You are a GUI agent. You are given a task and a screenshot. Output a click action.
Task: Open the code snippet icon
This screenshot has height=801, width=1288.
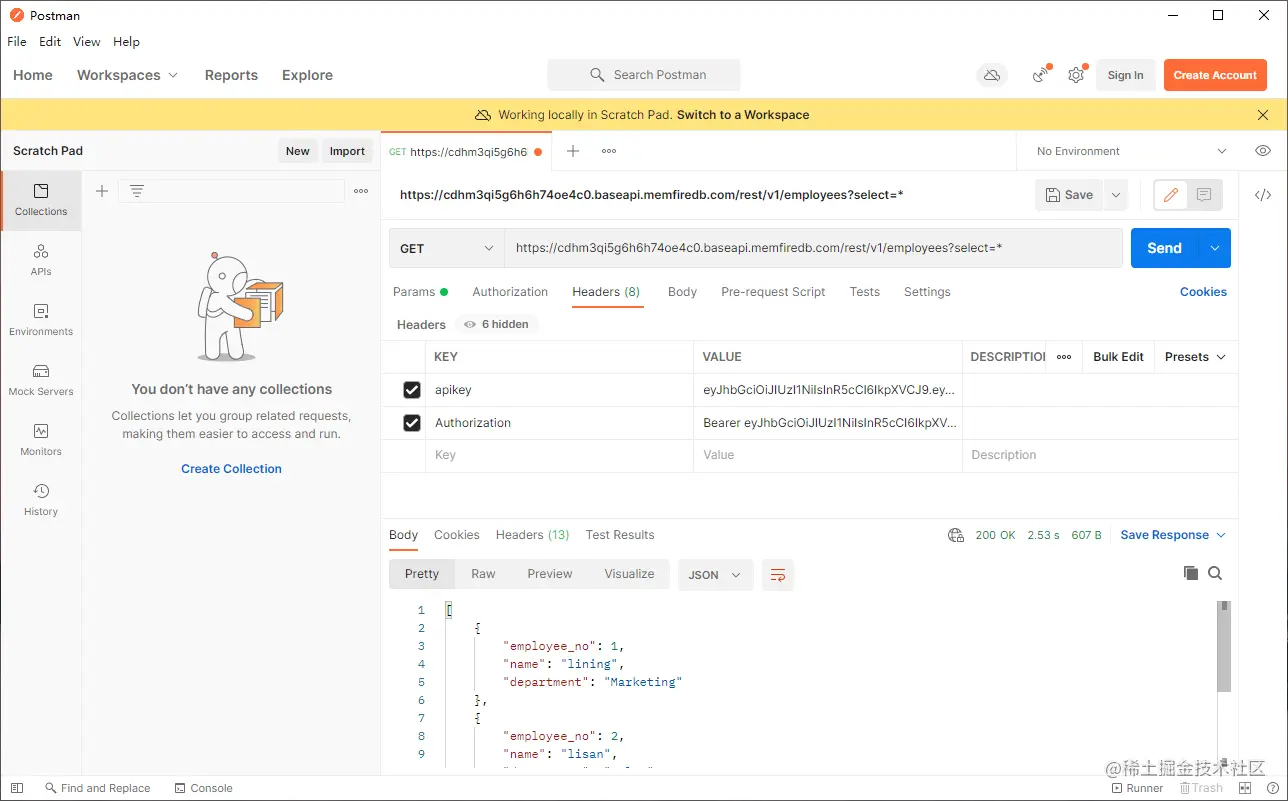[1263, 195]
